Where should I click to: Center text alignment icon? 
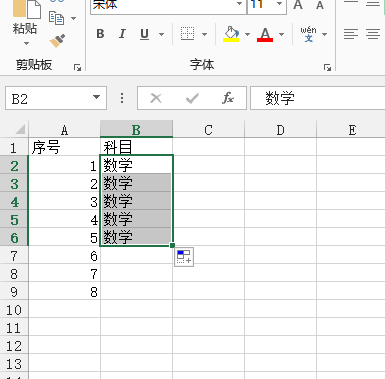(x=373, y=34)
